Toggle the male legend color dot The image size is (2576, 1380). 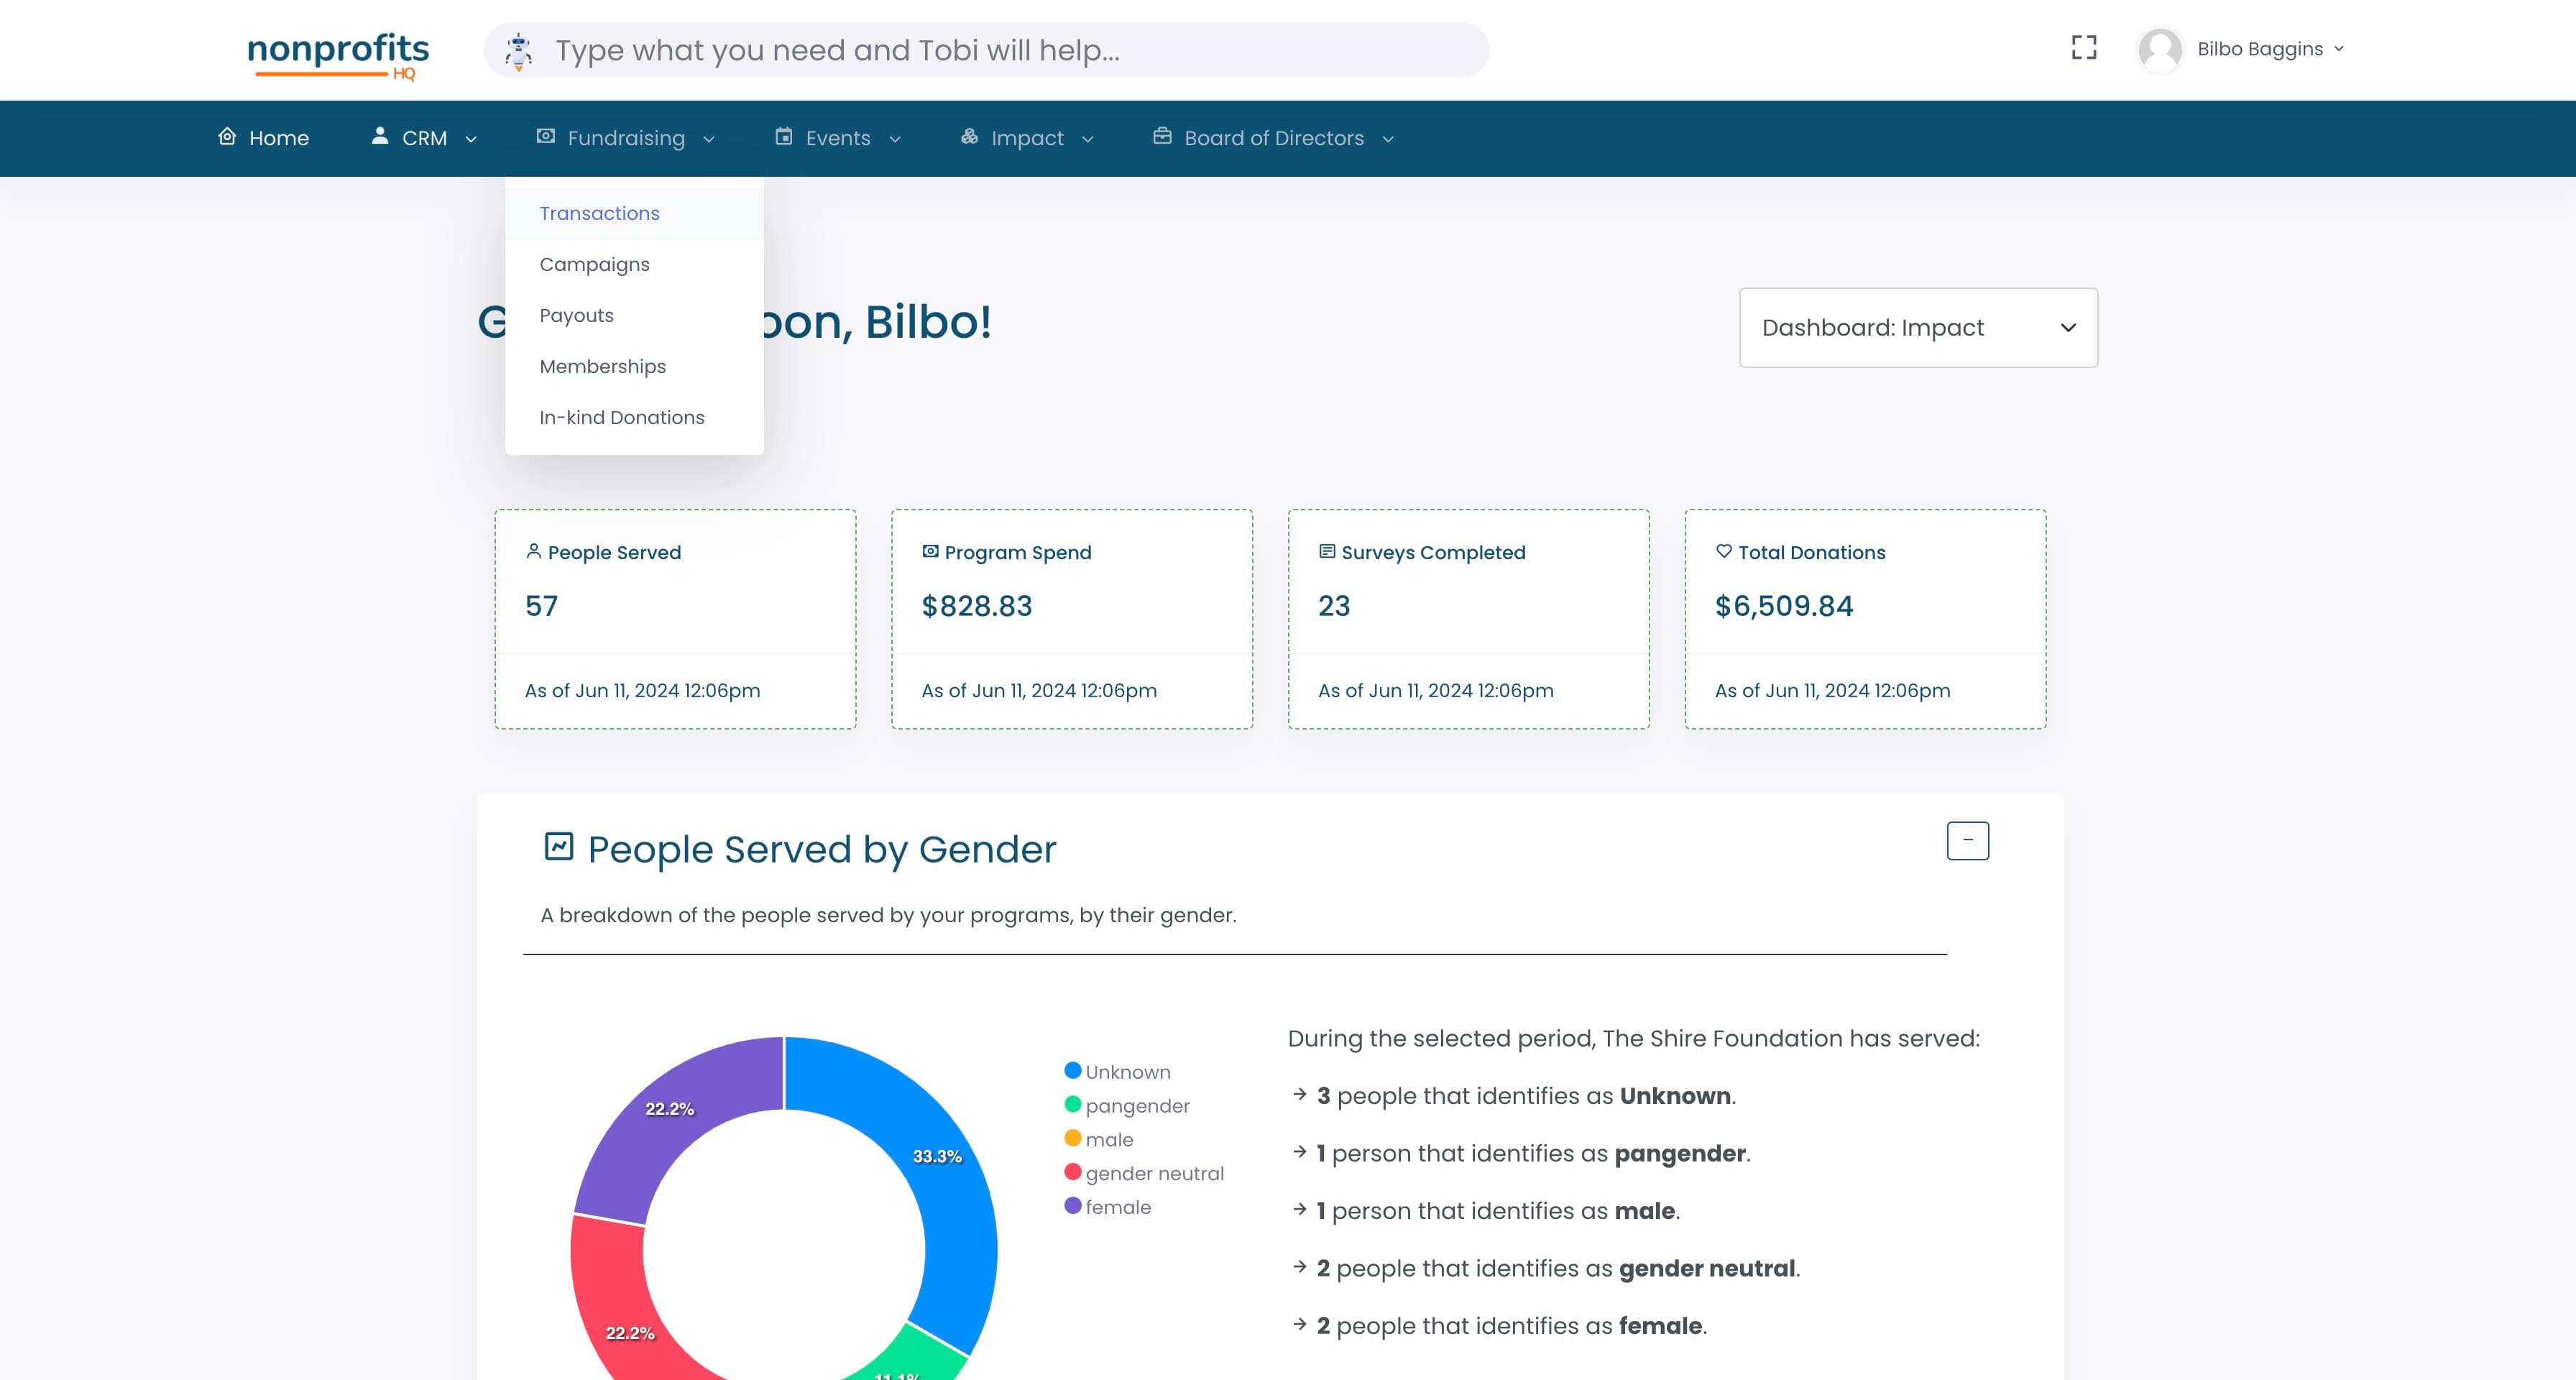coord(1073,1138)
